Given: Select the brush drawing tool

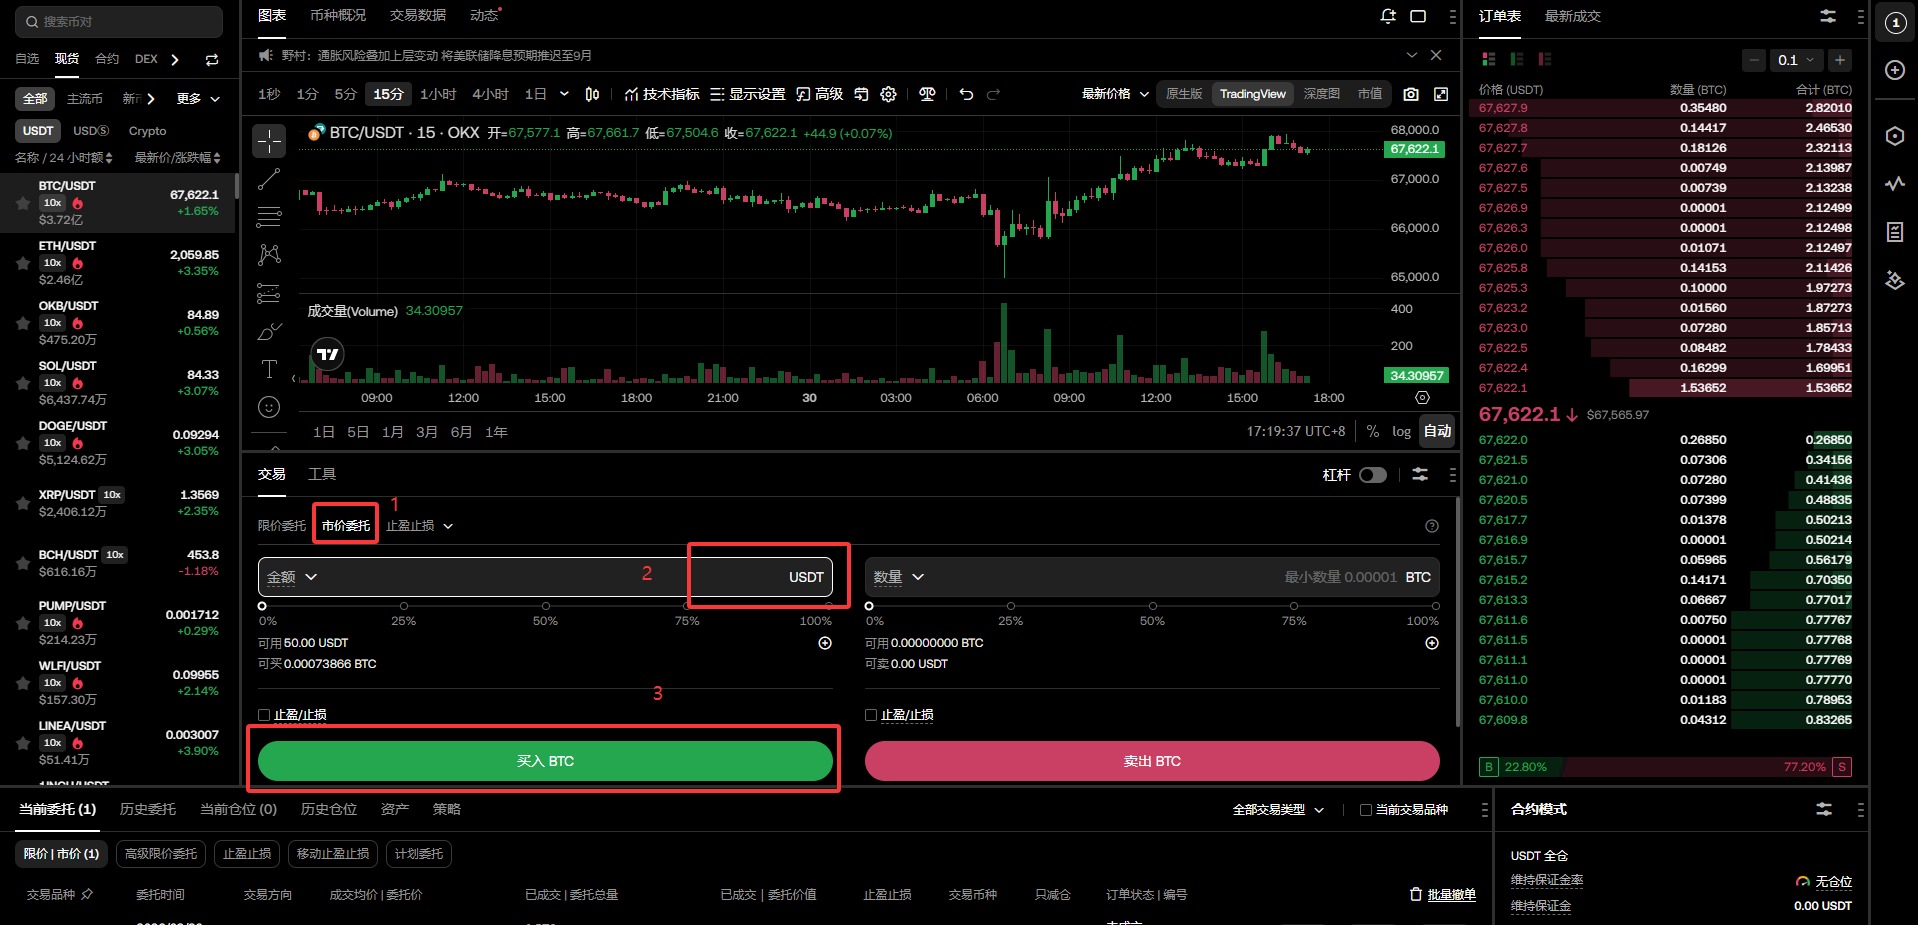Looking at the screenshot, I should [269, 331].
